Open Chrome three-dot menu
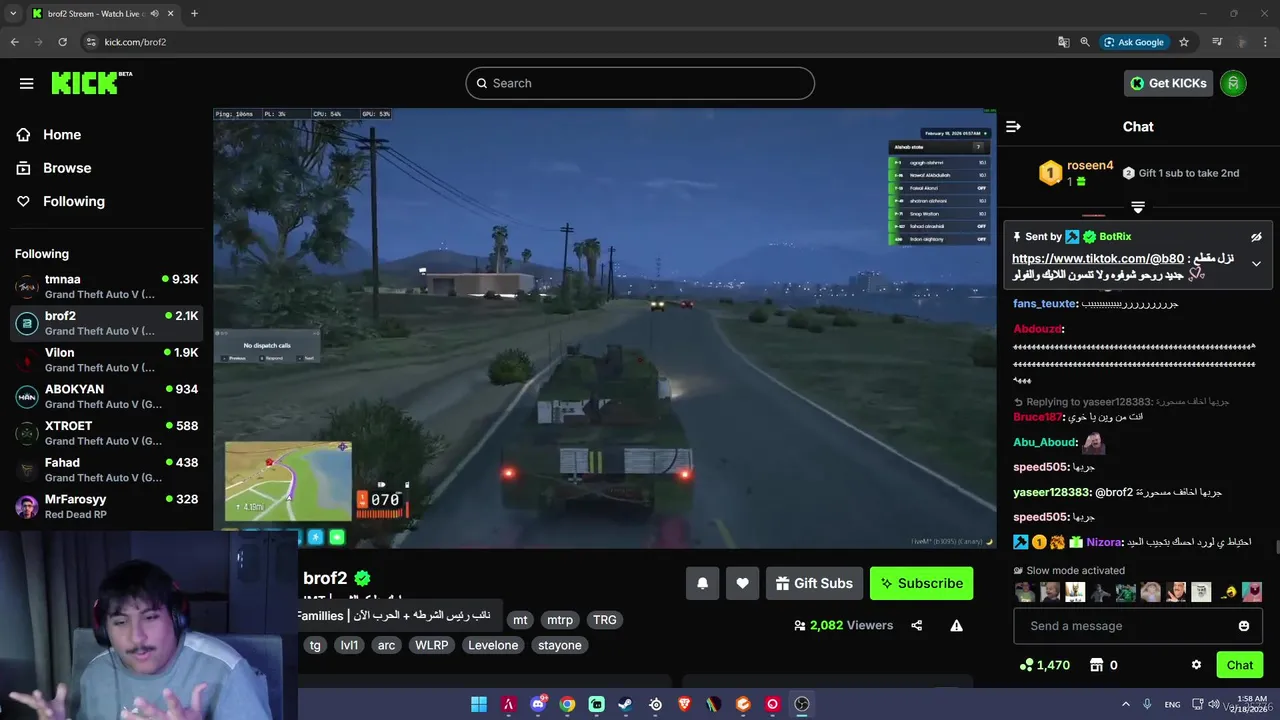 point(1267,42)
